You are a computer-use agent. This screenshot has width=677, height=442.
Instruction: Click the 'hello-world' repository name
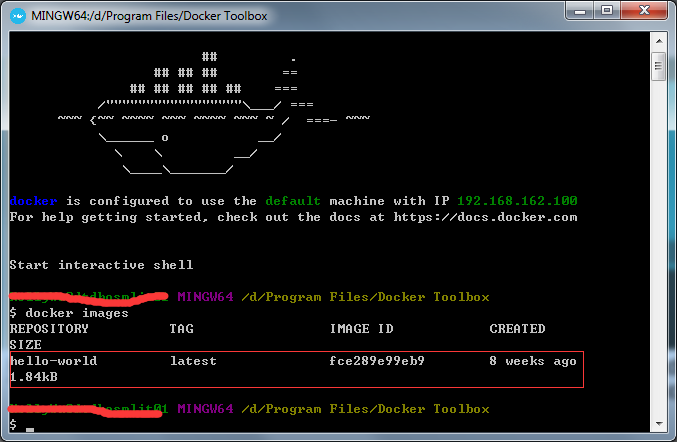[x=54, y=361]
